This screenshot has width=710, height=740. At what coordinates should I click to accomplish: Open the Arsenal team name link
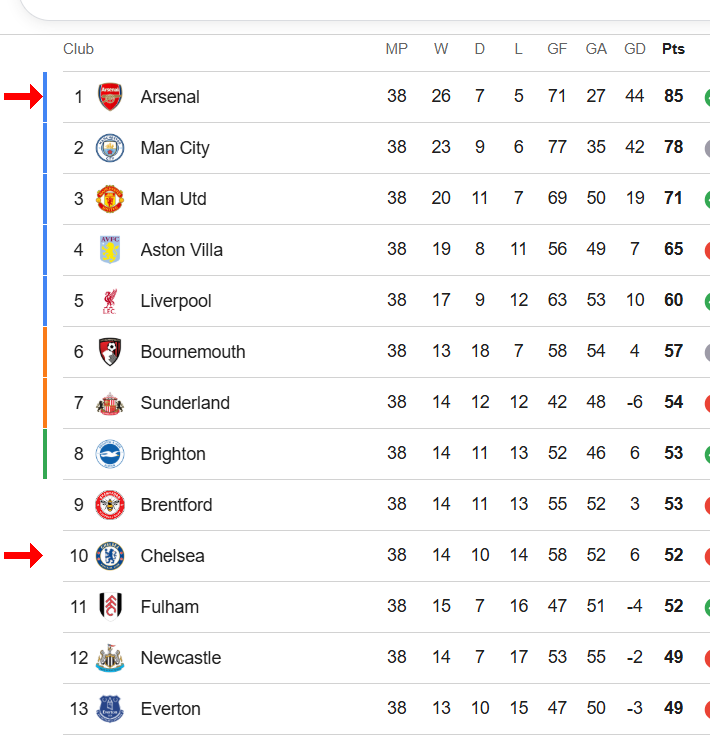170,97
